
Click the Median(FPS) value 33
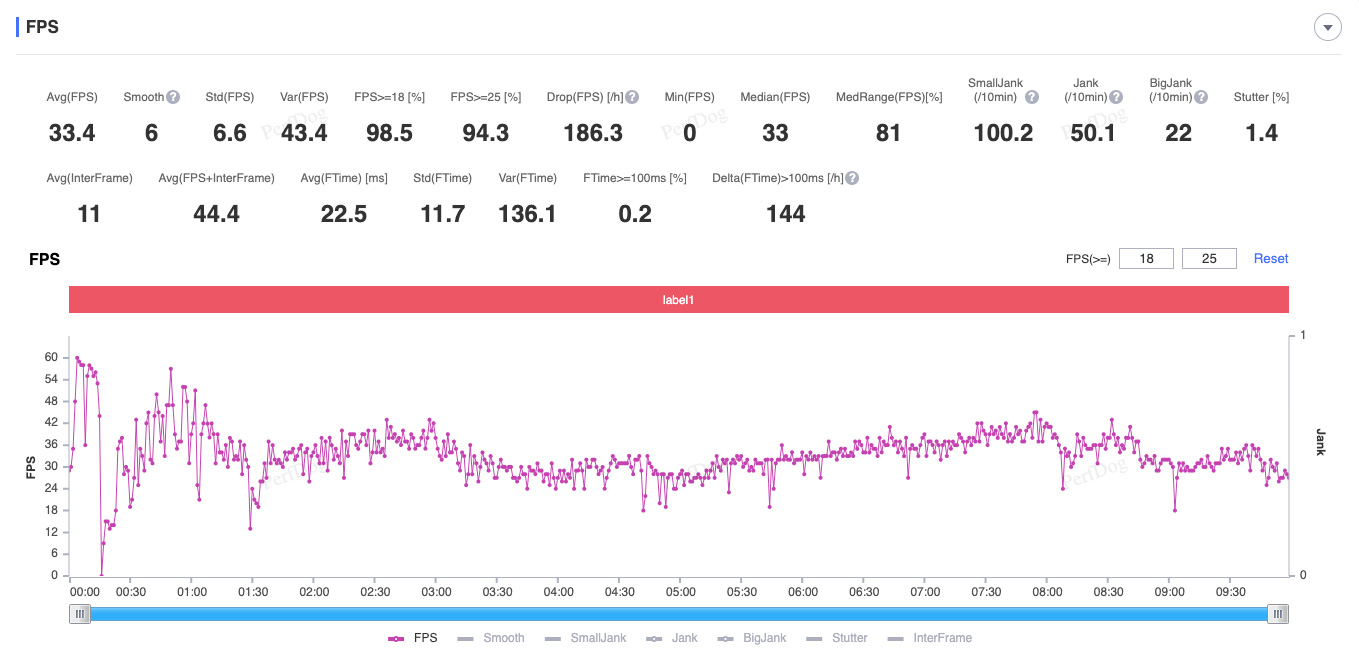775,133
